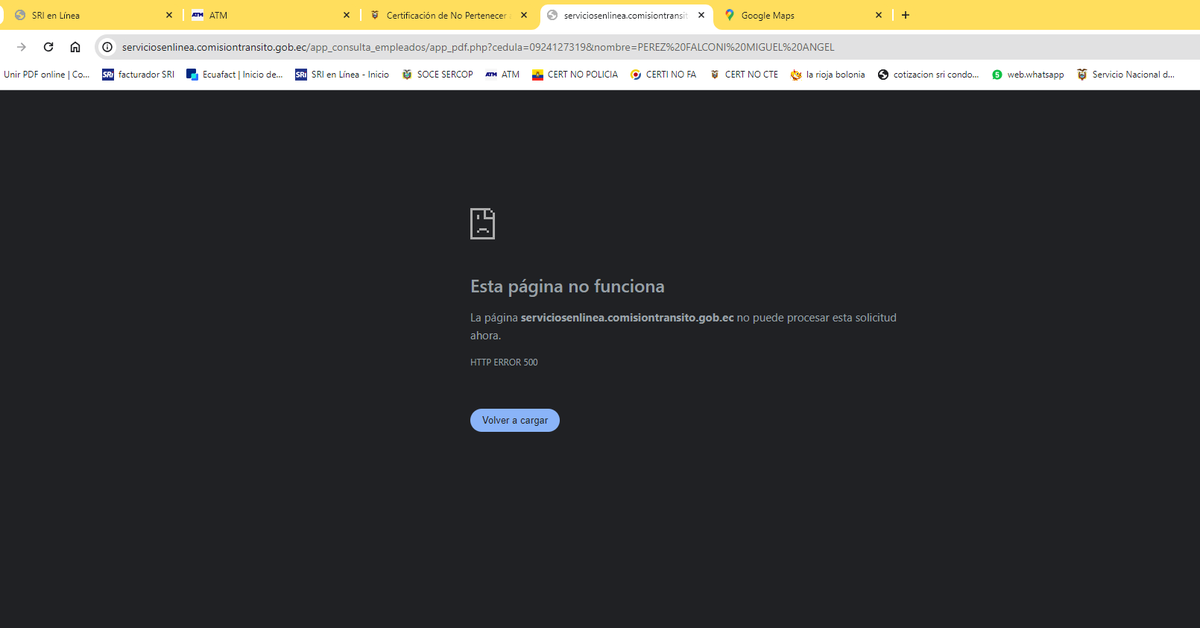
Task: Switch to the SRI en Línea tab
Action: pos(94,15)
